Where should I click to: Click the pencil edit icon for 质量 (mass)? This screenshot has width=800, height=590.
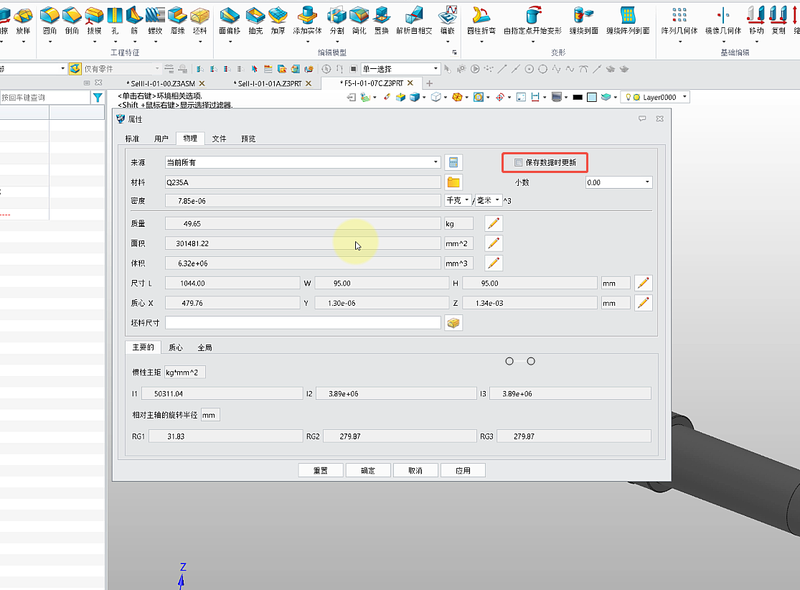click(x=493, y=223)
